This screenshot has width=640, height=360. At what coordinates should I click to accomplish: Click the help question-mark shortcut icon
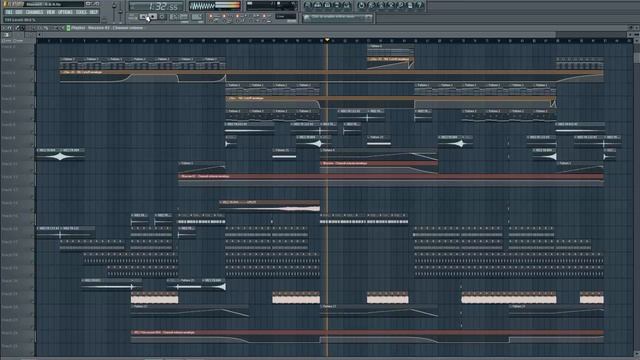(x=419, y=5)
